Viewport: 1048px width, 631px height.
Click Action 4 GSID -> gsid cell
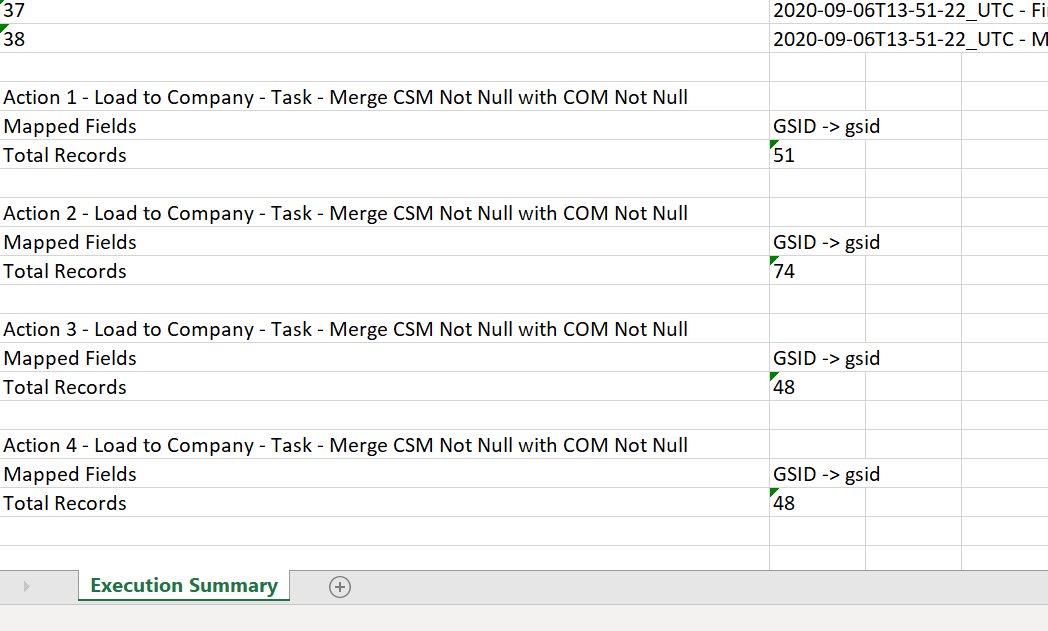[826, 474]
